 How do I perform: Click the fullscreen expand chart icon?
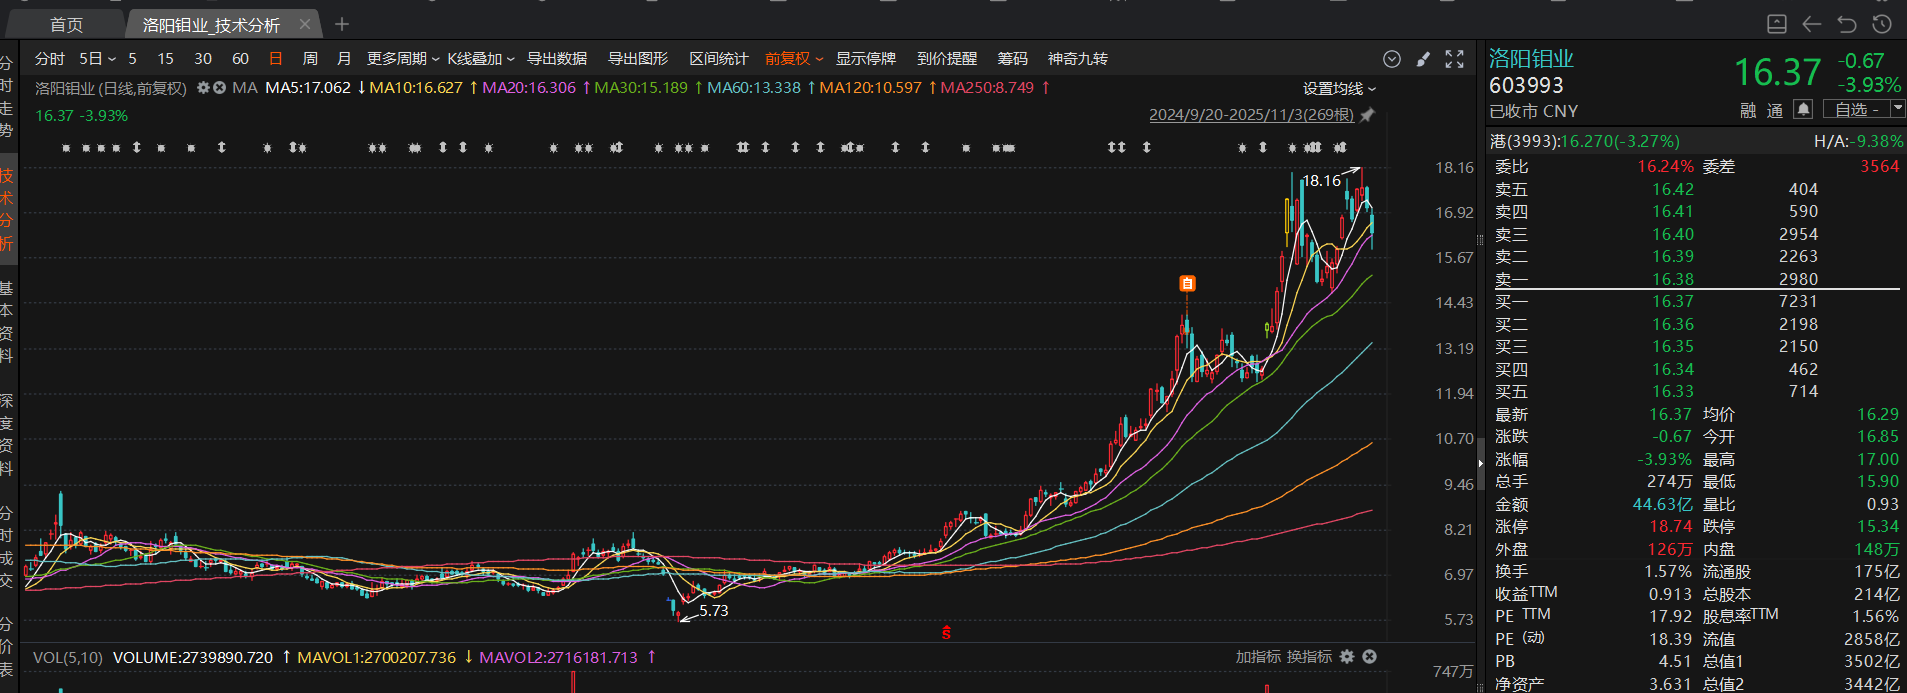[x=1455, y=59]
